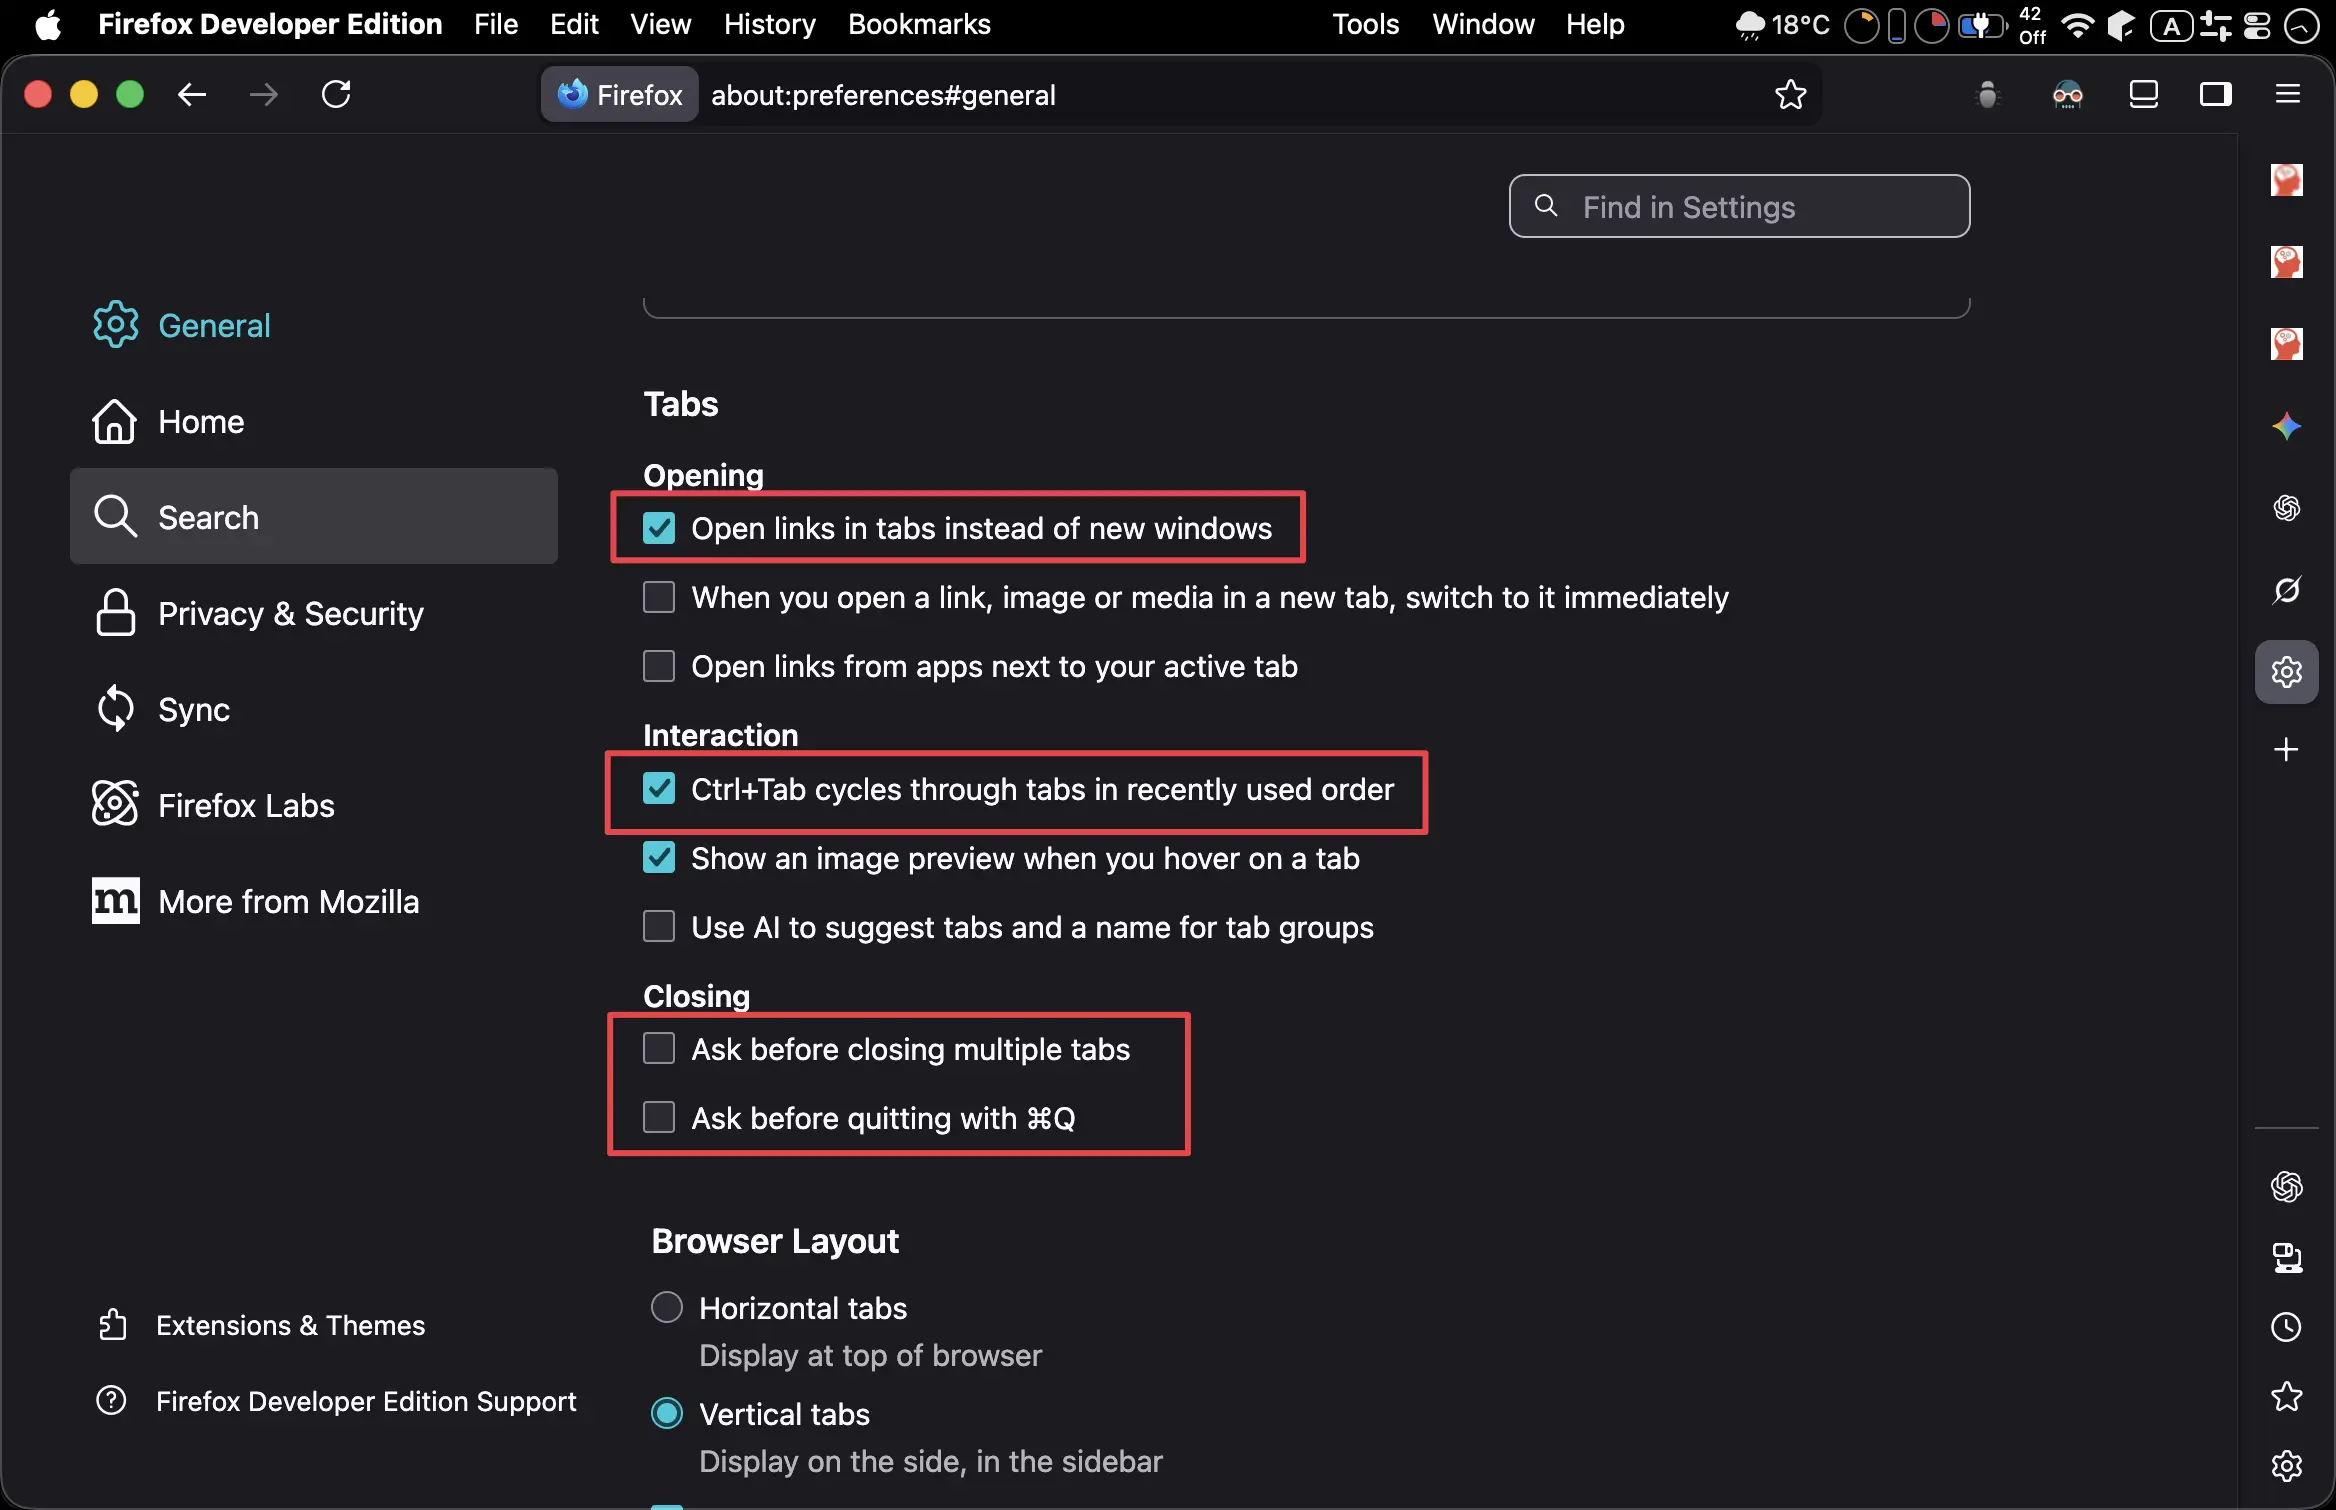The height and width of the screenshot is (1510, 2336).
Task: Uncheck Ctrl+Tab cycles through tabs checkbox
Action: (x=659, y=789)
